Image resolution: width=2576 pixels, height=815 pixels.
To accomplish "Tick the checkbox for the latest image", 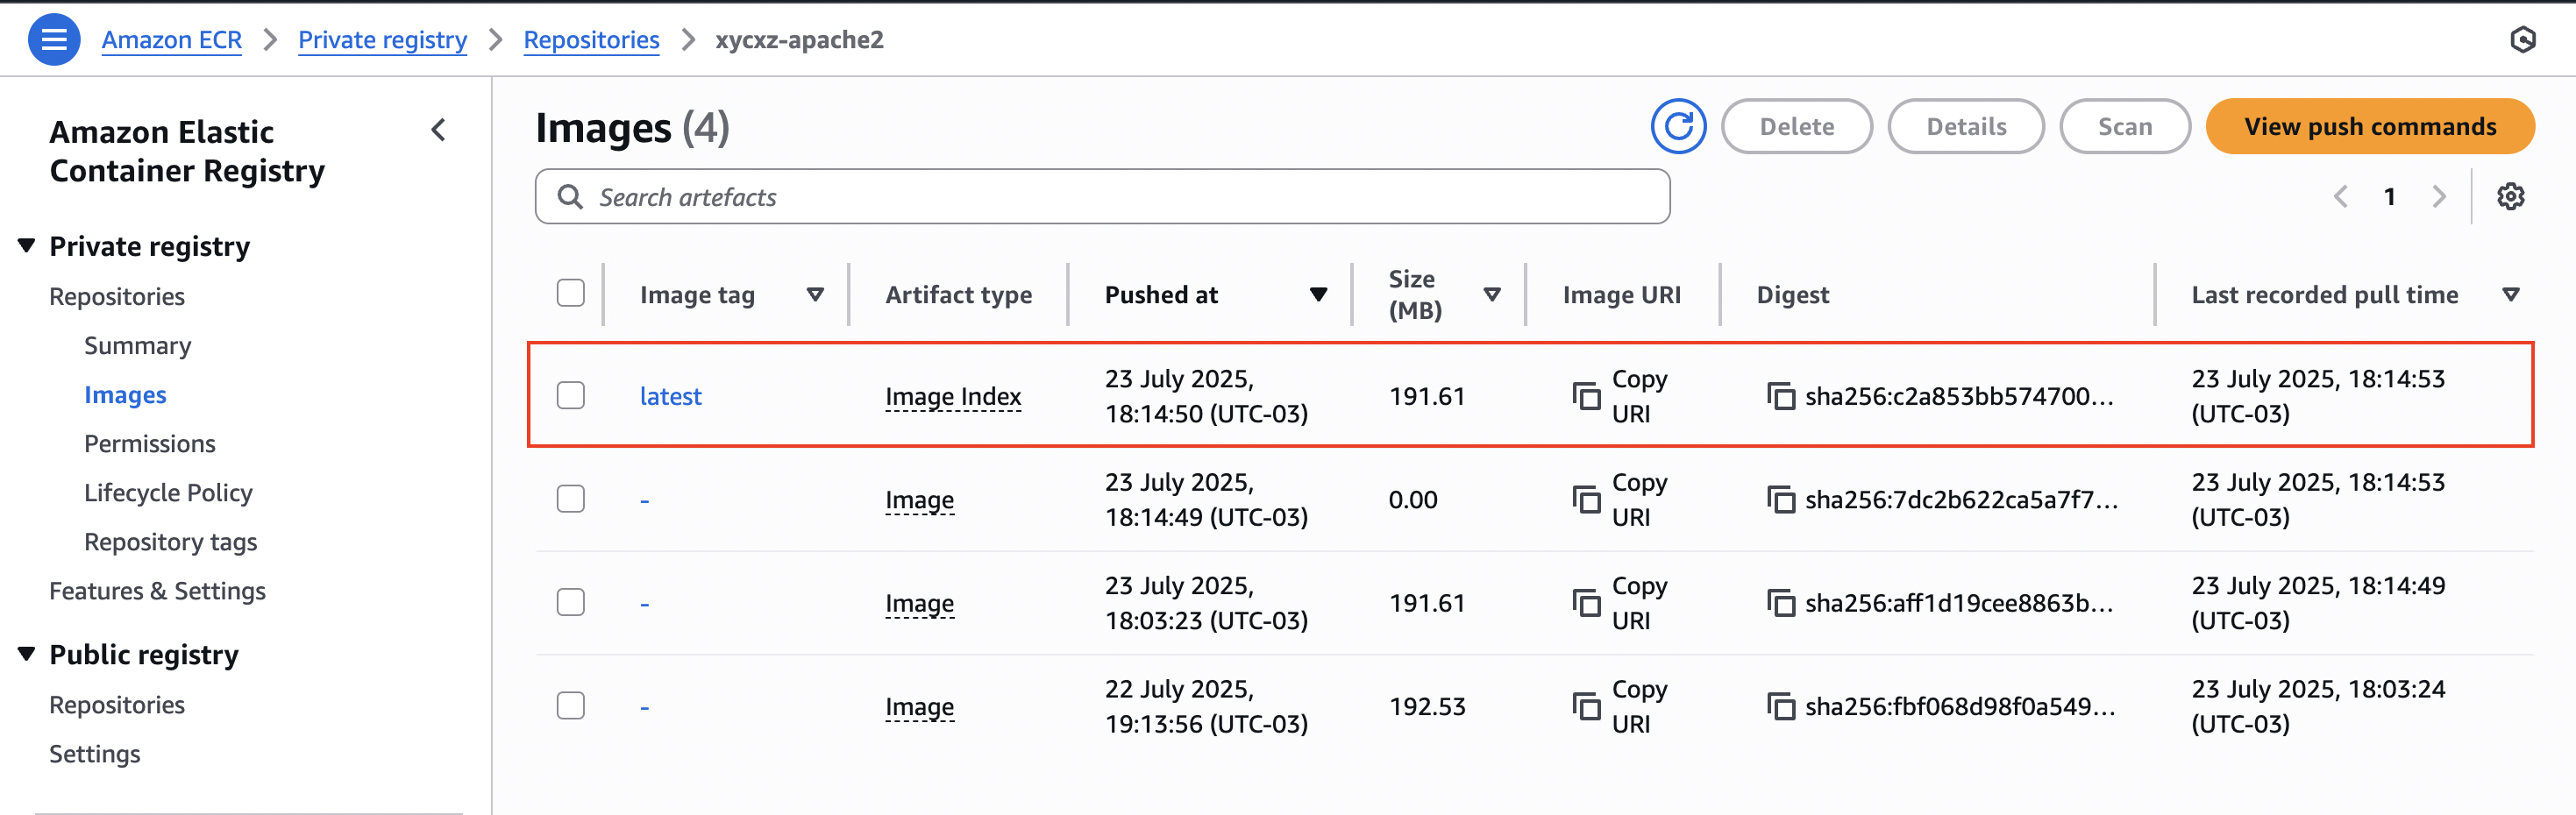I will pyautogui.click(x=570, y=396).
